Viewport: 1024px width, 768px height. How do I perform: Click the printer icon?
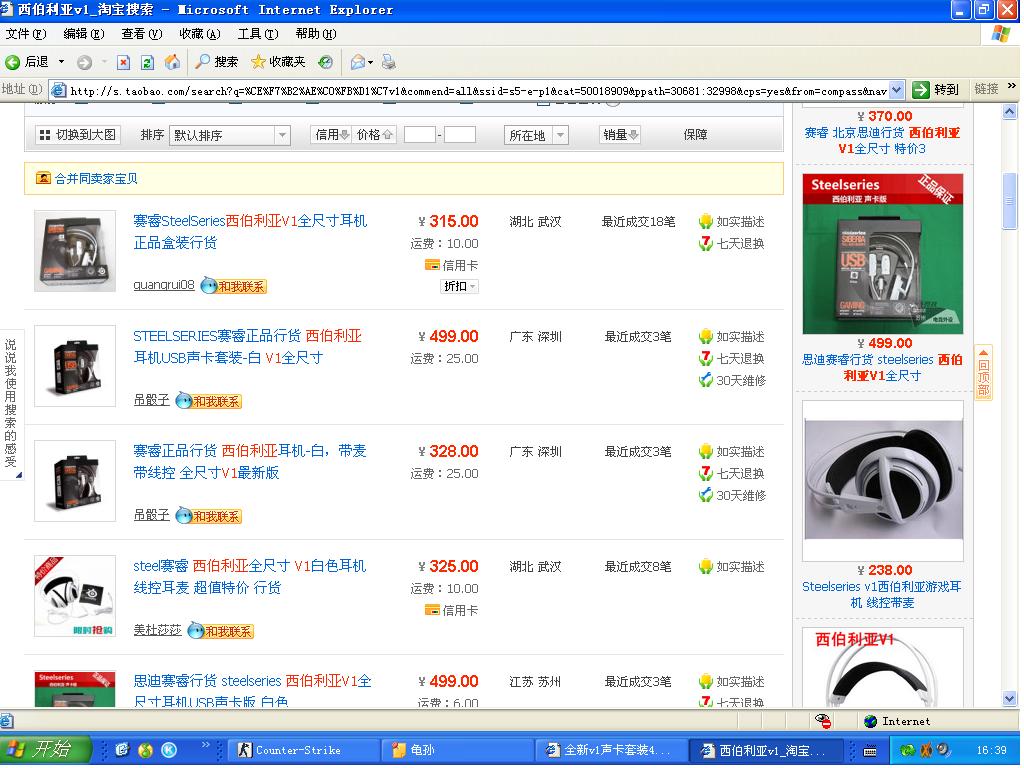tap(389, 62)
